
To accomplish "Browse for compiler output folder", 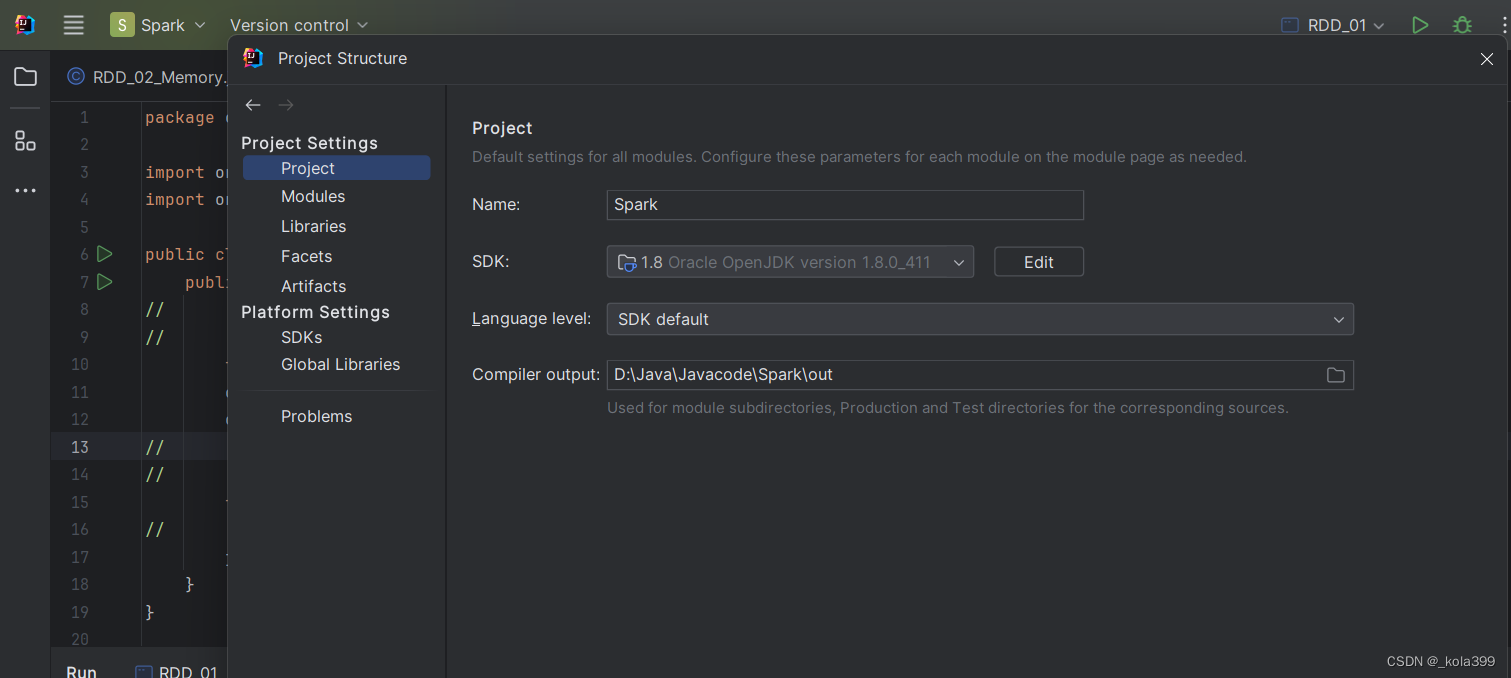I will click(1335, 375).
